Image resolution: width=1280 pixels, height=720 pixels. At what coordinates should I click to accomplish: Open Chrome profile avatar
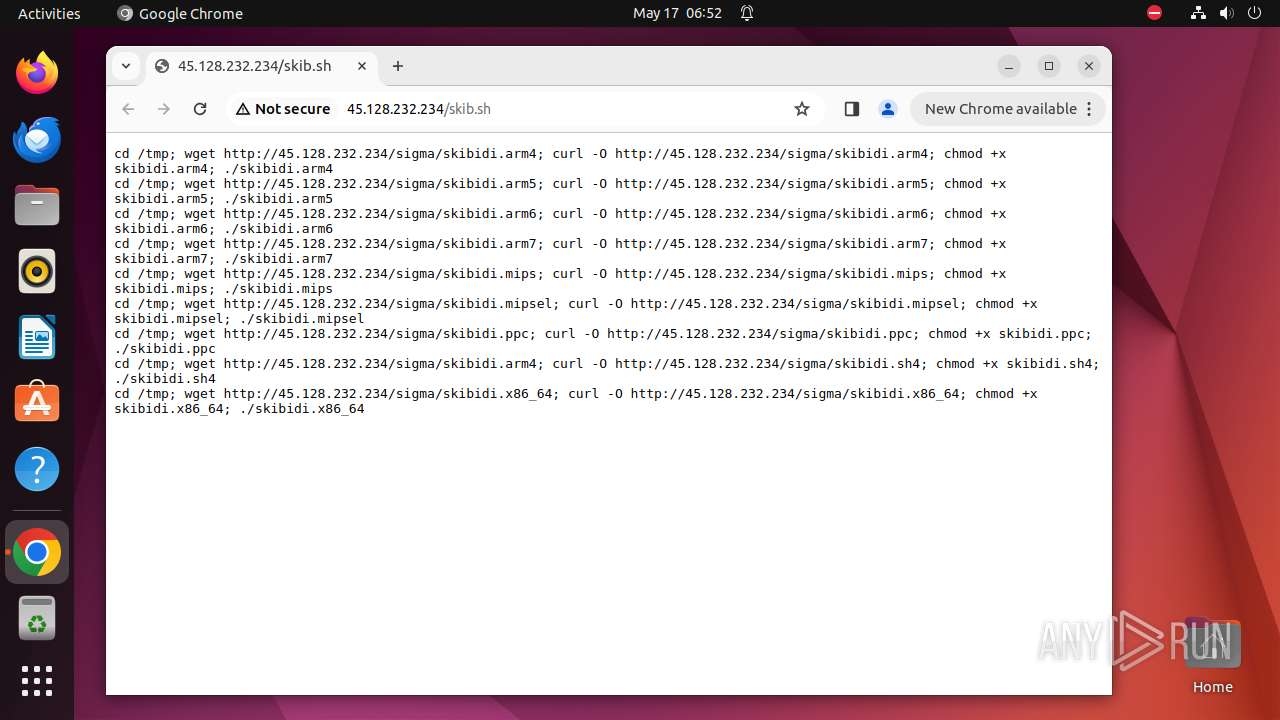click(x=887, y=109)
